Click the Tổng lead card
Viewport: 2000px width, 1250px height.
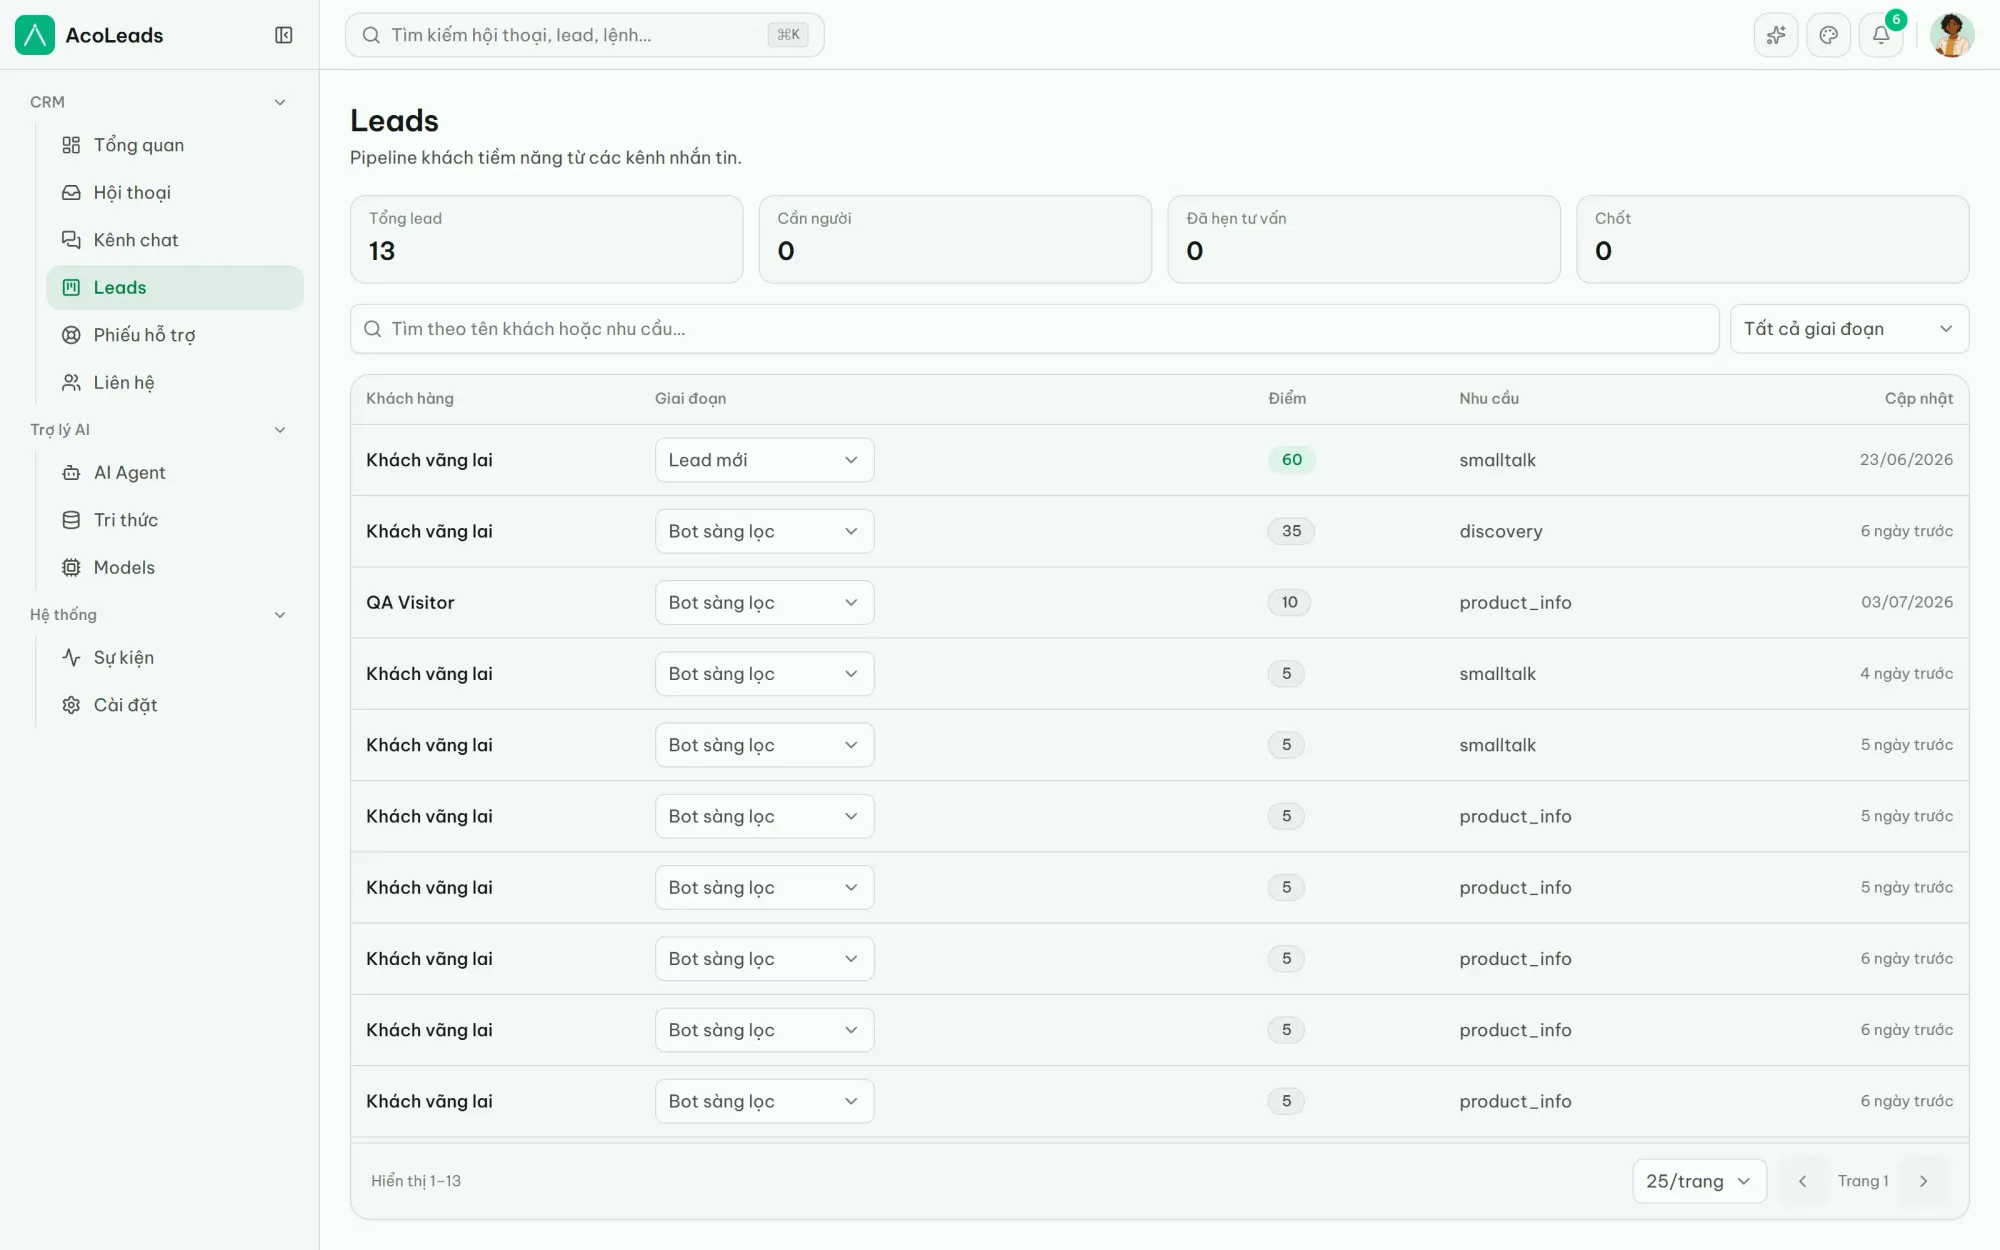coord(546,239)
